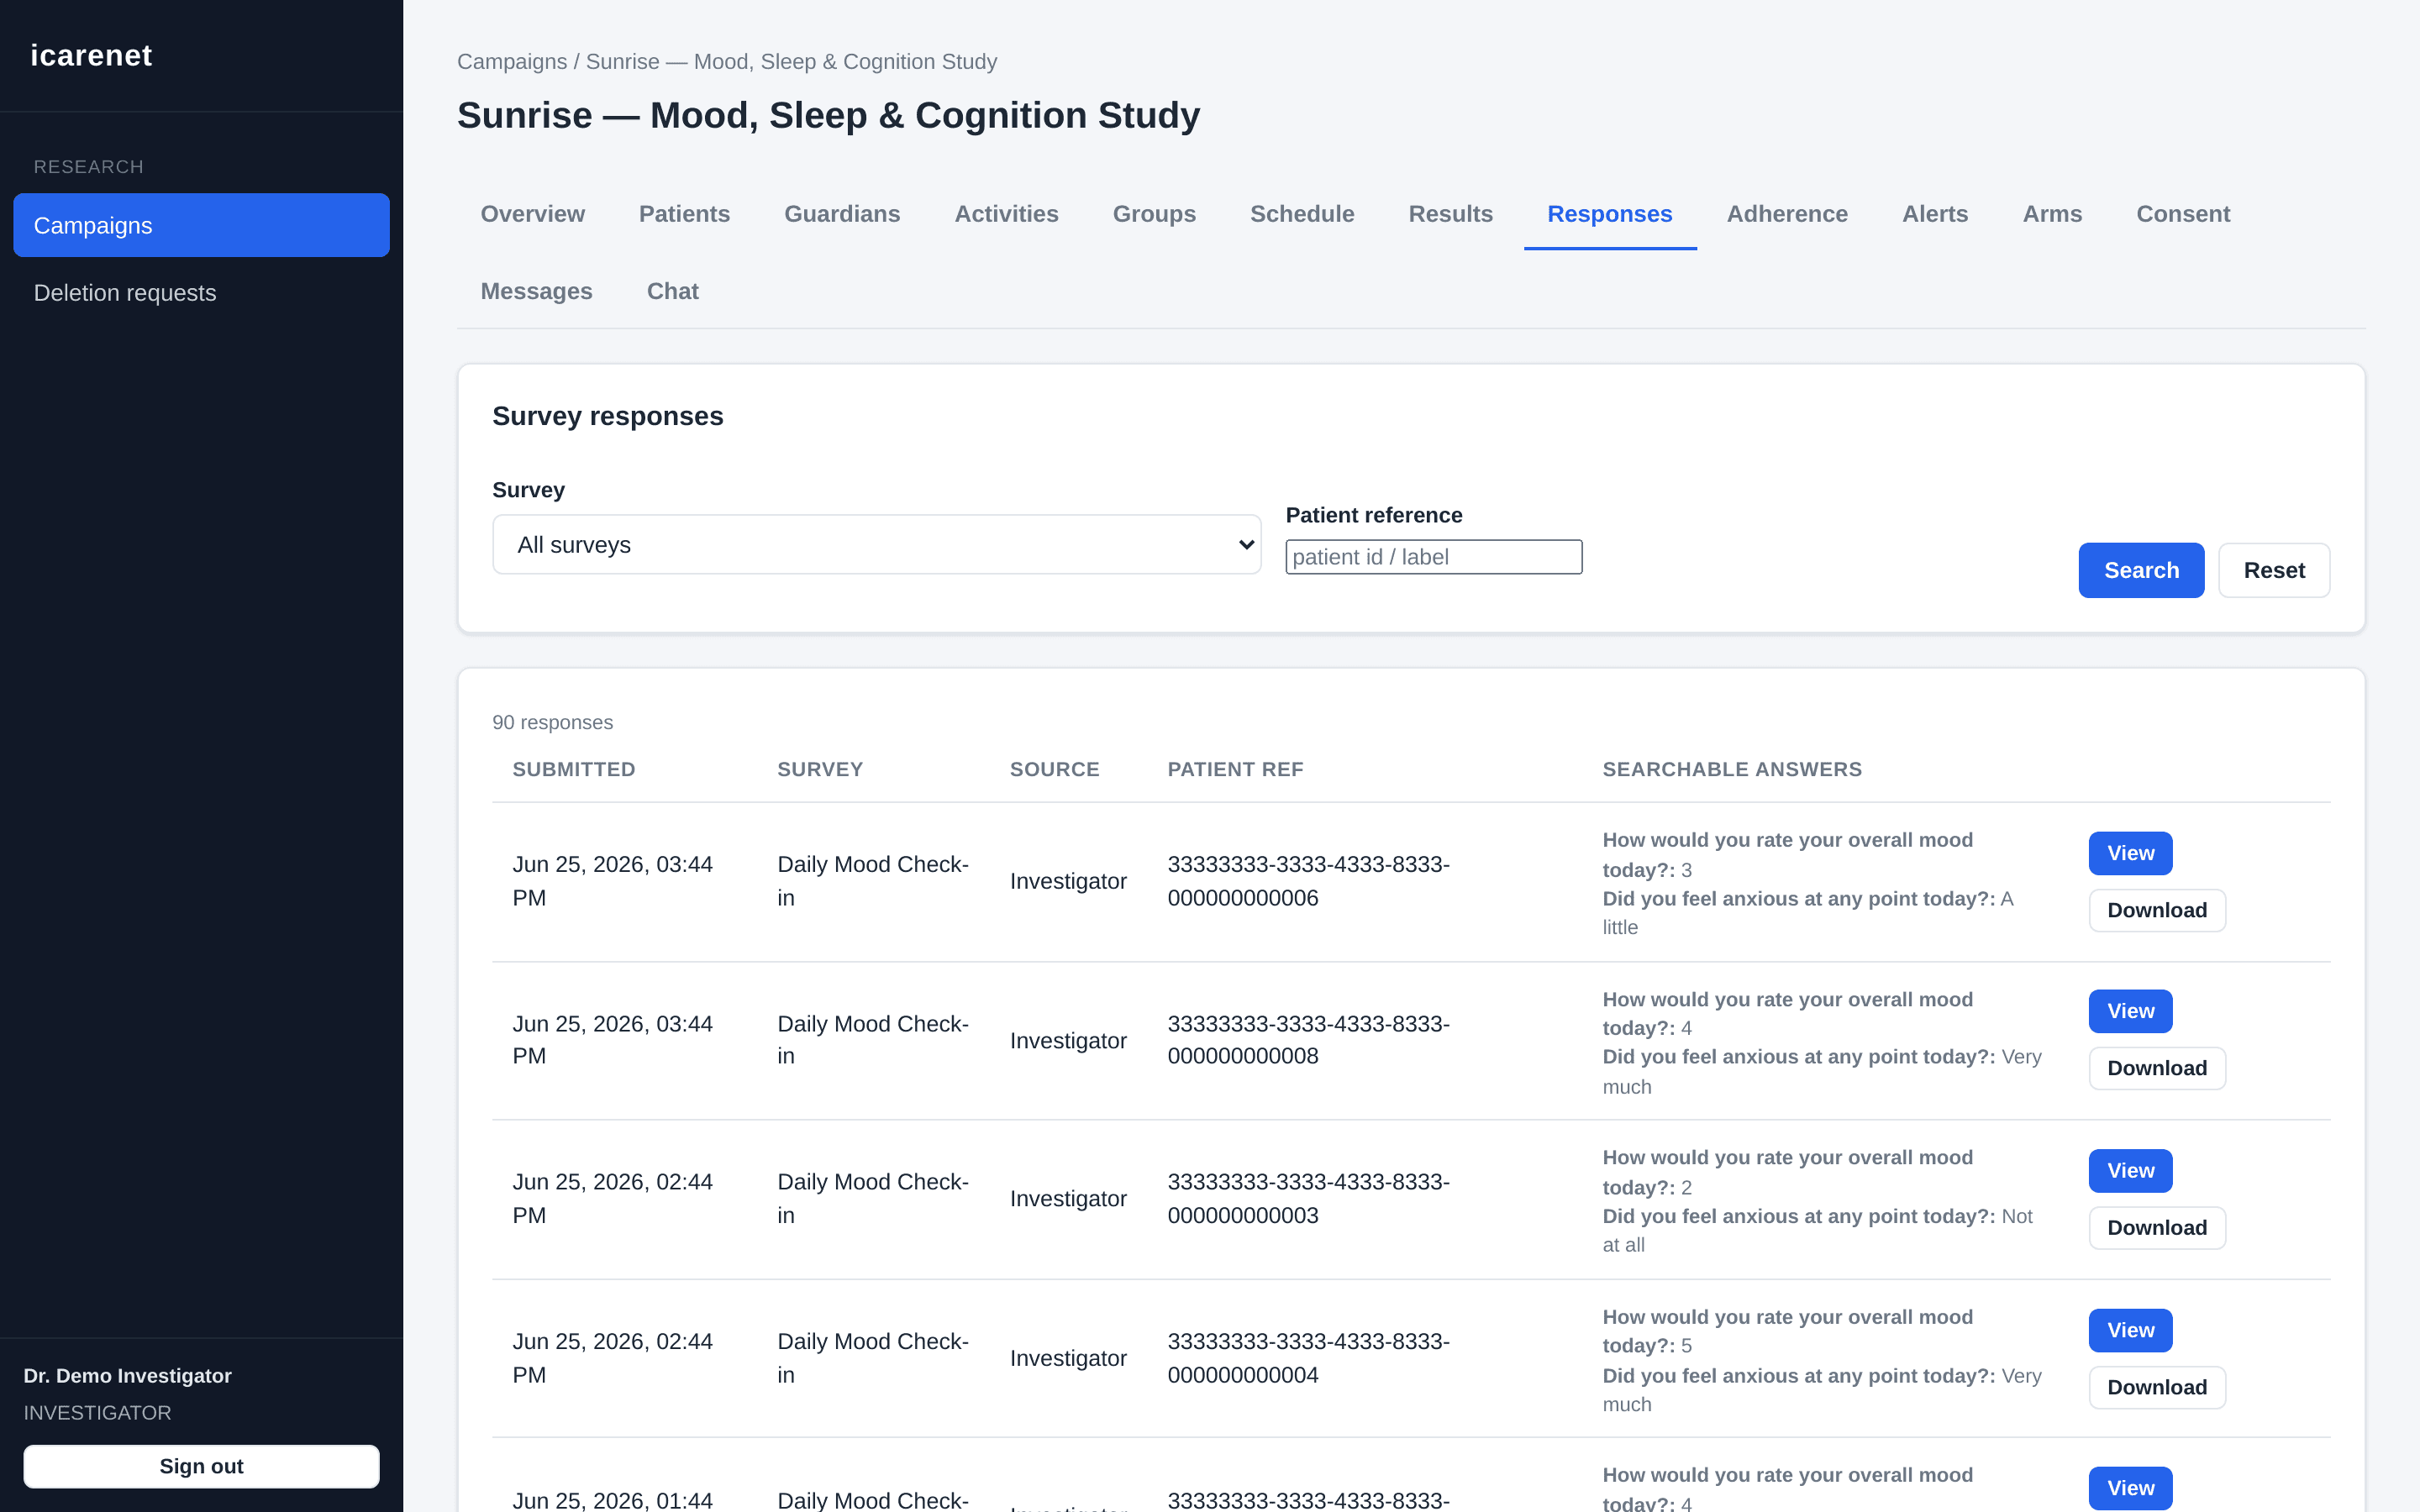Download response for patient ending 000000000006
Screen dimensions: 2420x1512
[x=2157, y=910]
